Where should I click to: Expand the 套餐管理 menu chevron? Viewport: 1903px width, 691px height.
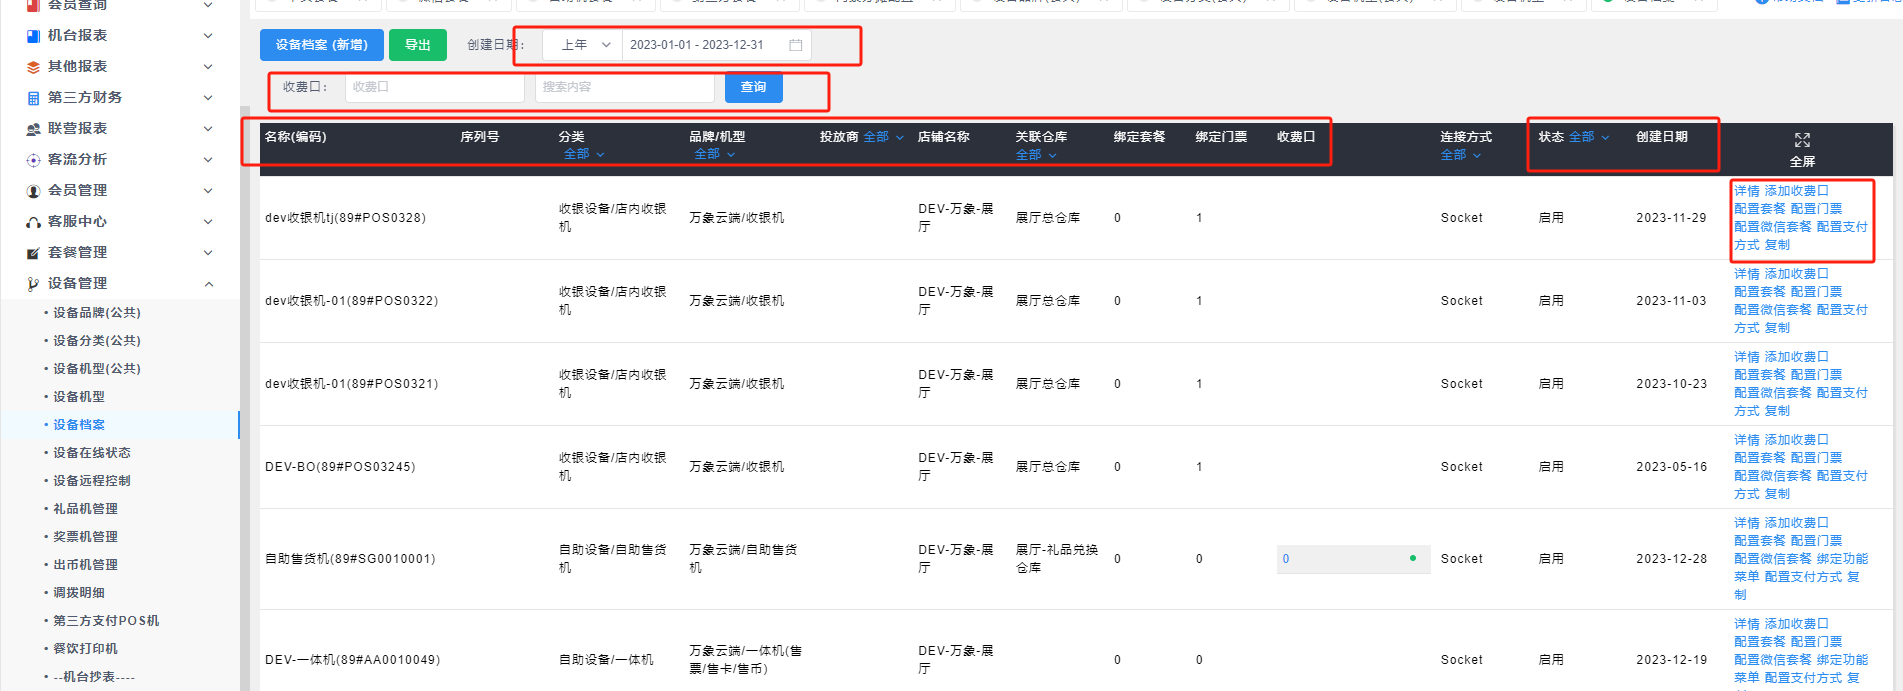[208, 253]
